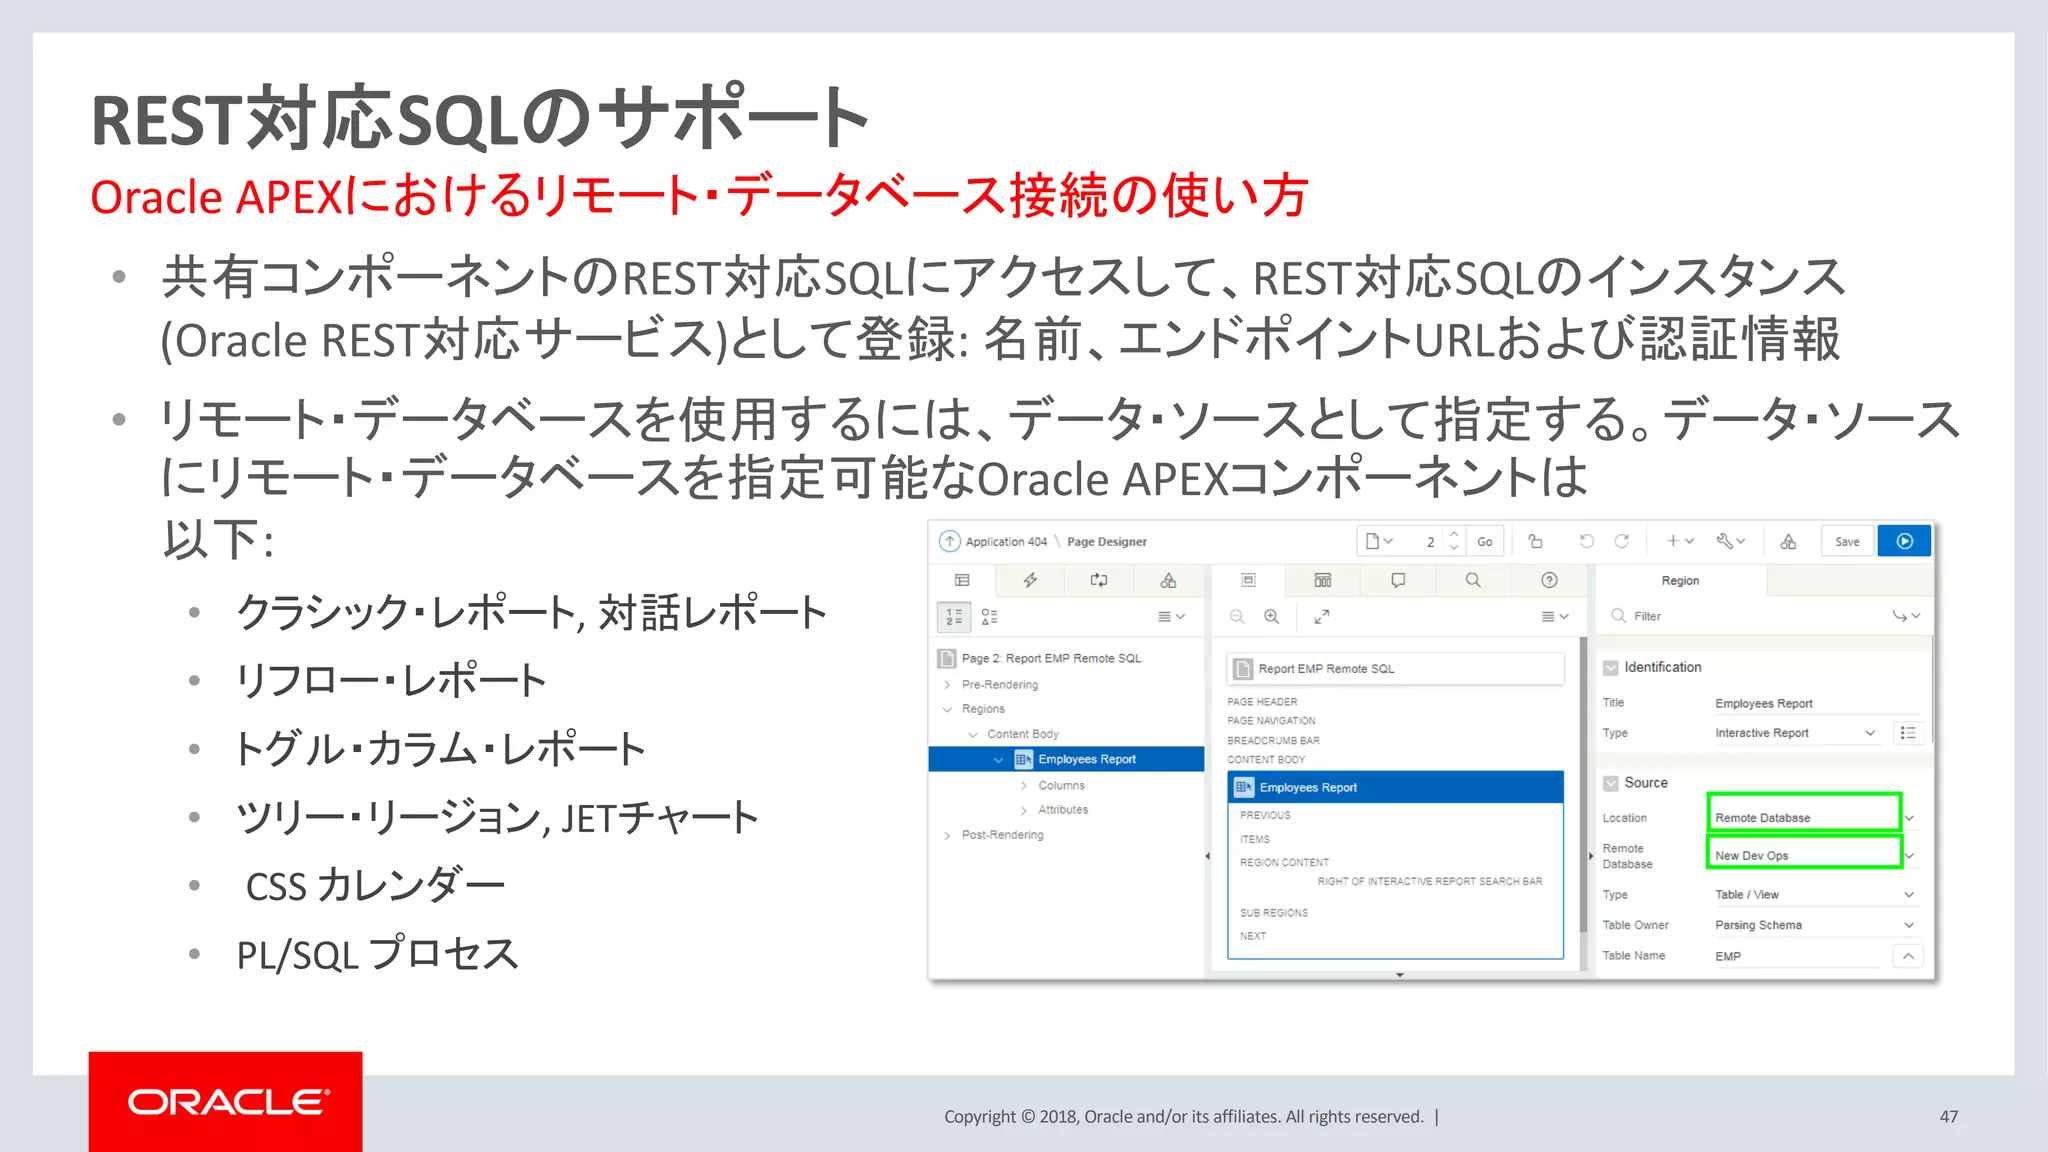Viewport: 2048px width, 1152px height.
Task: Click the gallery toggle arrow below layout
Action: (1399, 975)
